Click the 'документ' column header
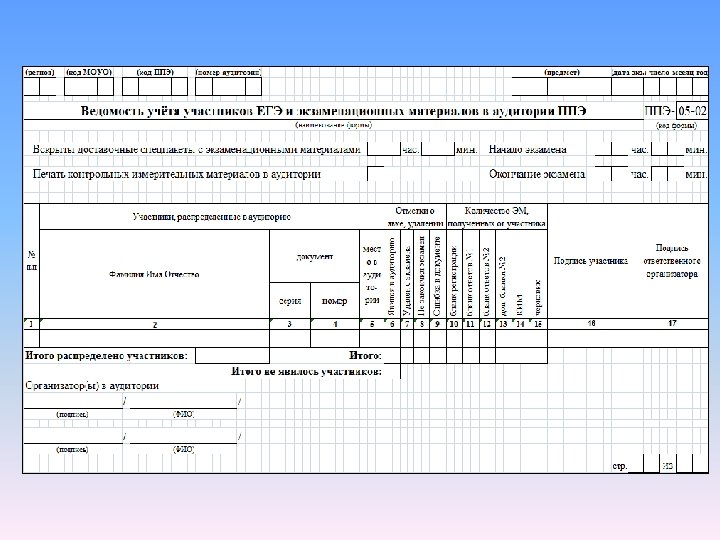The width and height of the screenshot is (720, 540). (315, 257)
